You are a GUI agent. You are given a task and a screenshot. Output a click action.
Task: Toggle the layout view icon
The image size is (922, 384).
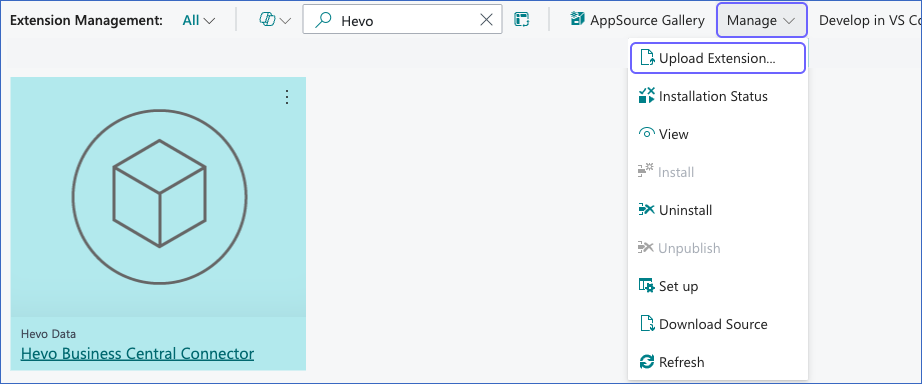(521, 20)
